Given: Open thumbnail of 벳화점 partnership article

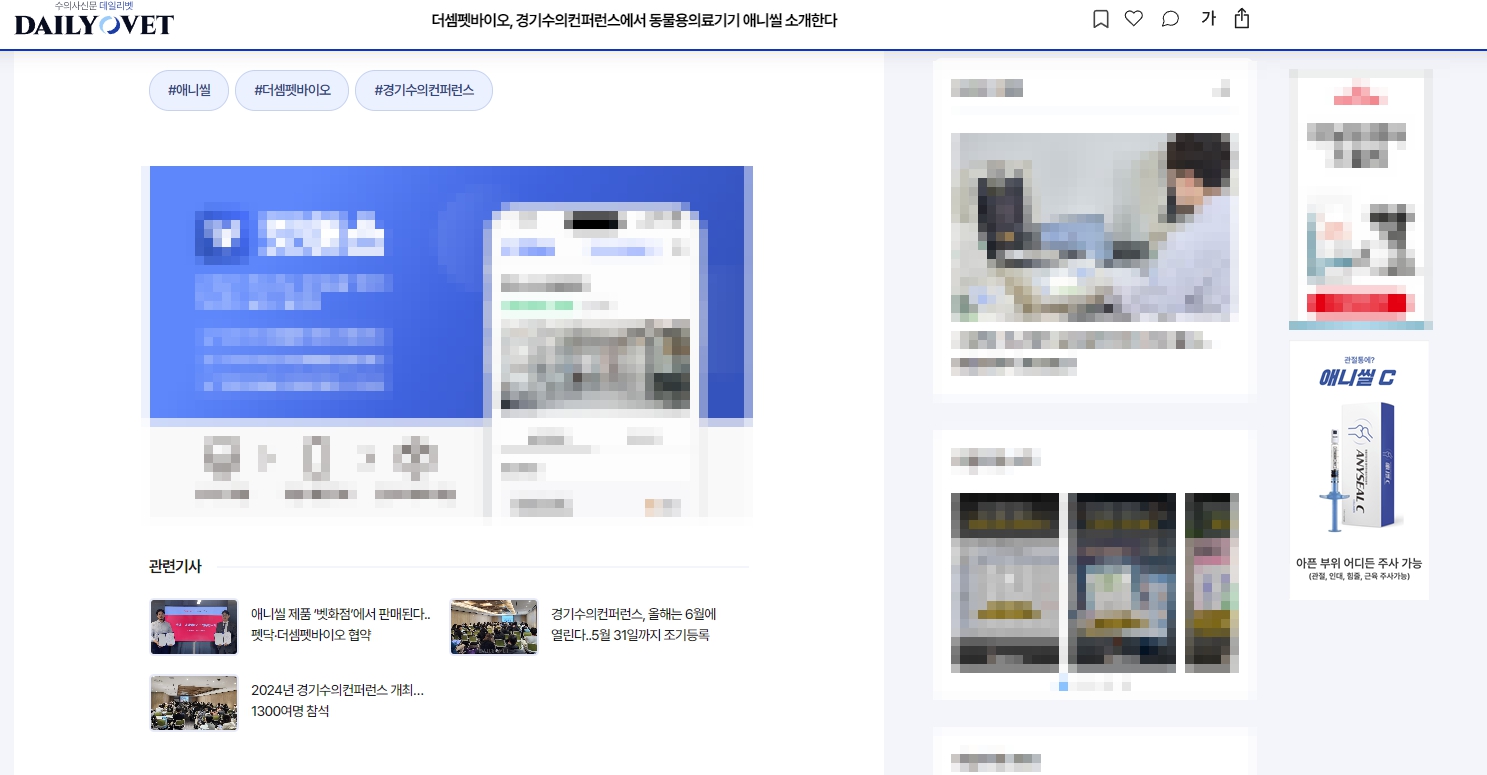Looking at the screenshot, I should click(x=194, y=627).
